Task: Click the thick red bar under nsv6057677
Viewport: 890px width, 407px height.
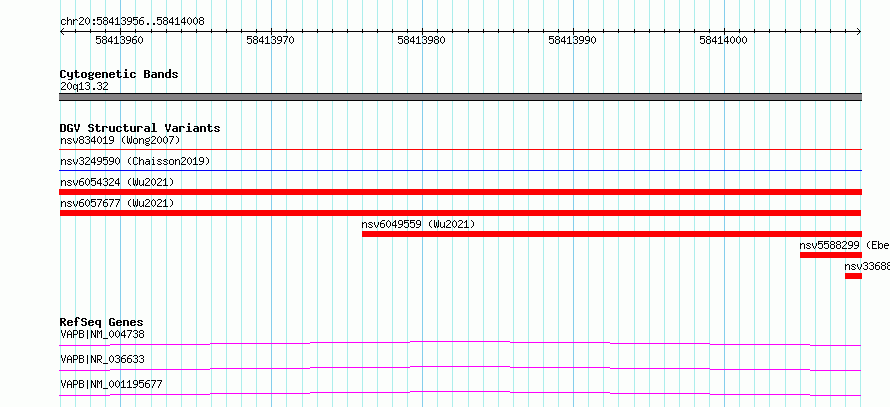Action: tap(461, 213)
